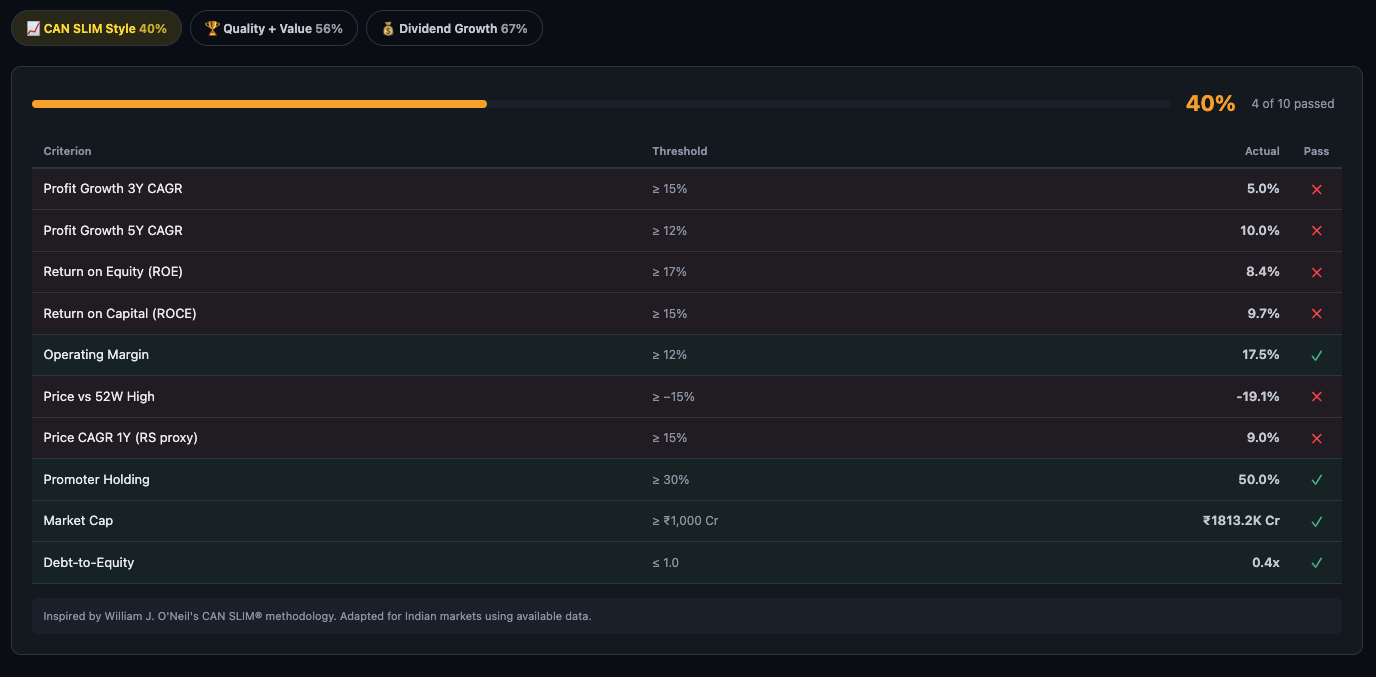Click the 4 of 10 passed summary text
The image size is (1376, 677).
(1292, 104)
